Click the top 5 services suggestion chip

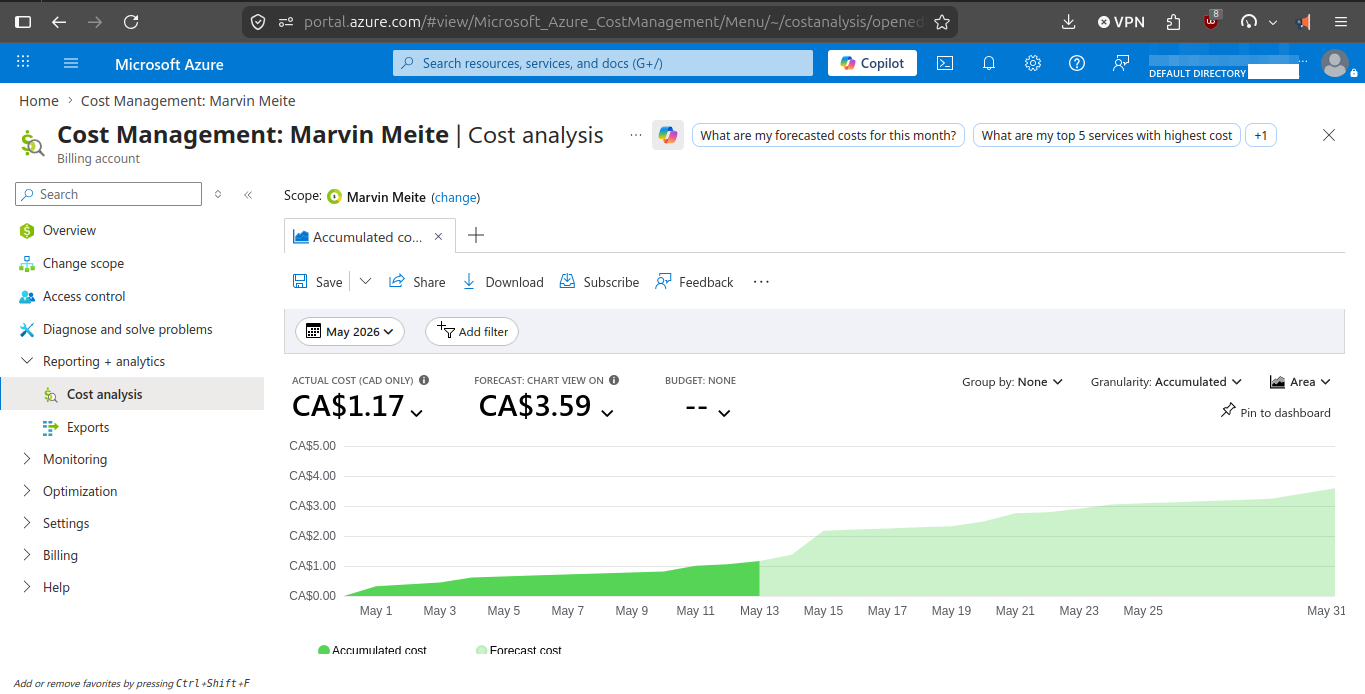coord(1107,135)
